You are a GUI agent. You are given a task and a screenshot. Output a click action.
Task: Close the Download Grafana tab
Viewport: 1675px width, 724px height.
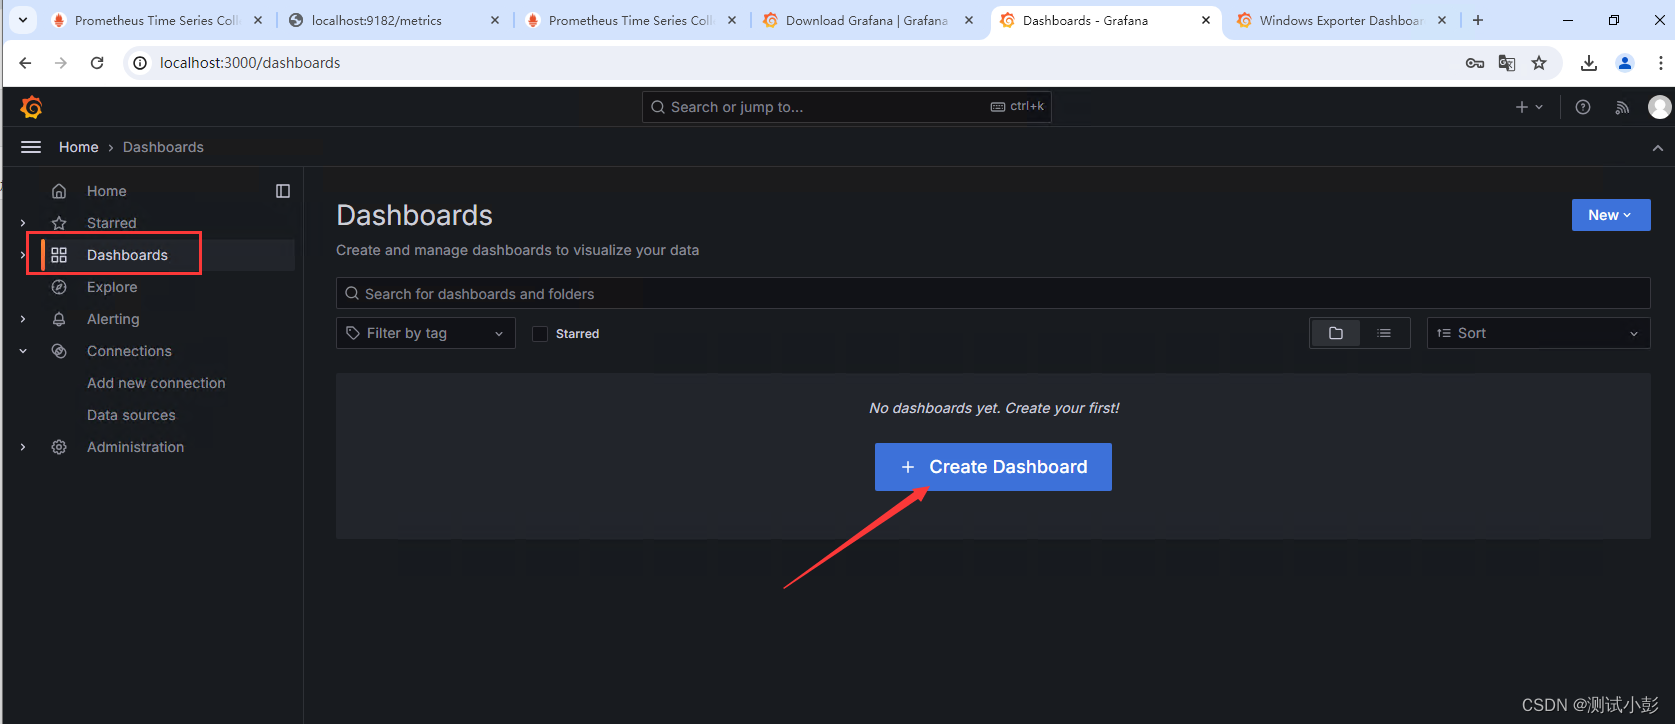click(x=969, y=20)
